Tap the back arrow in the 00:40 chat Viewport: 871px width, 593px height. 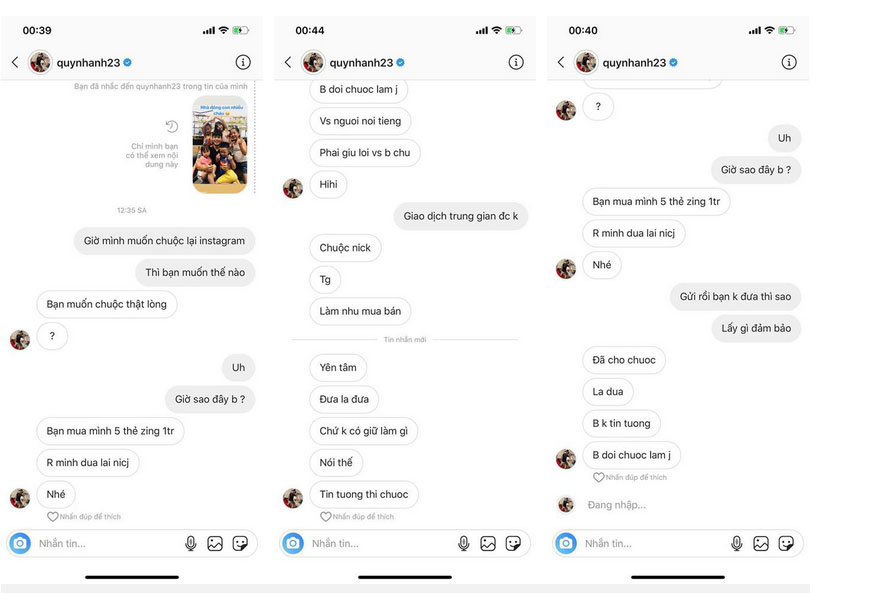[x=561, y=62]
